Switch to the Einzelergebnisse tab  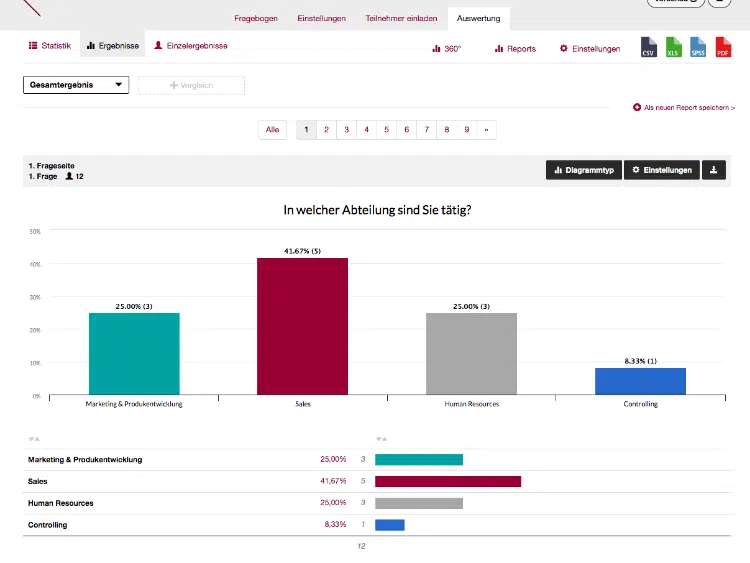190,46
